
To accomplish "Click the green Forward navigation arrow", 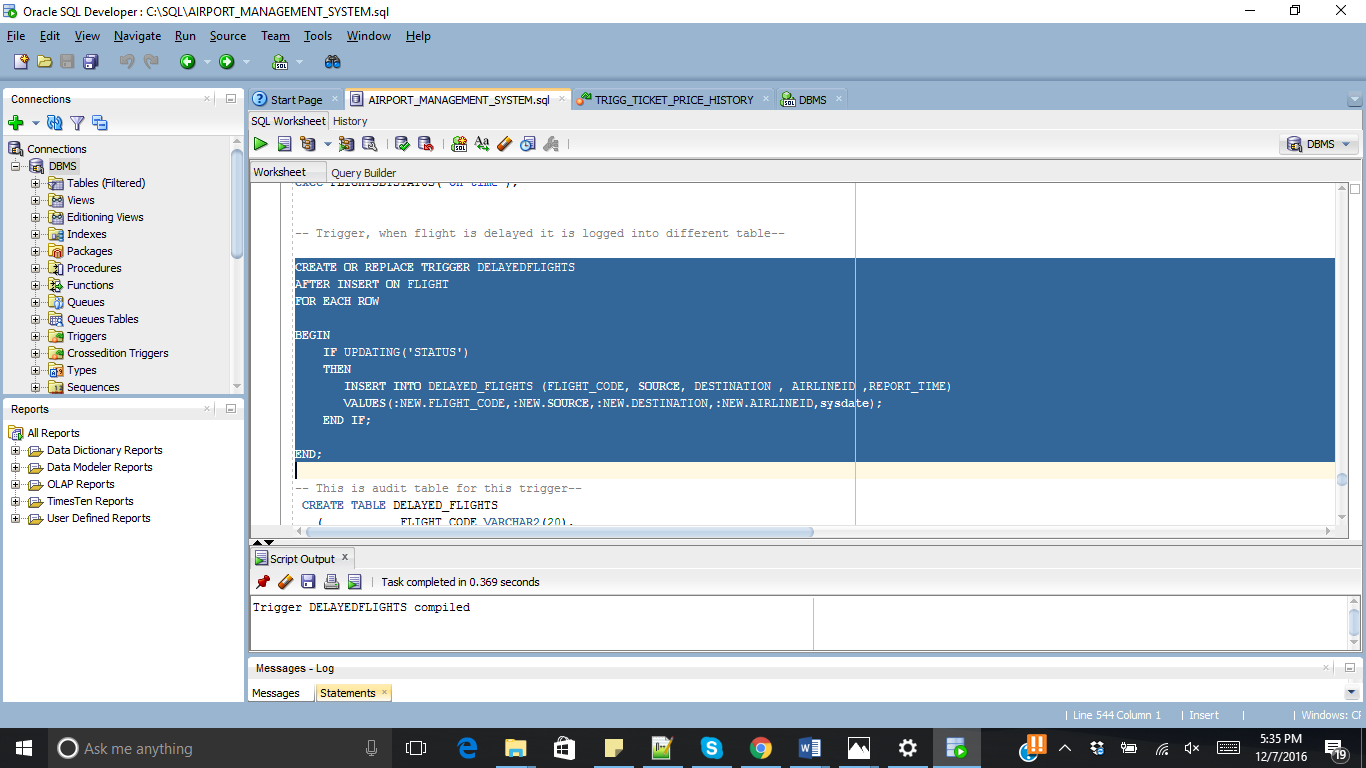I will click(227, 62).
